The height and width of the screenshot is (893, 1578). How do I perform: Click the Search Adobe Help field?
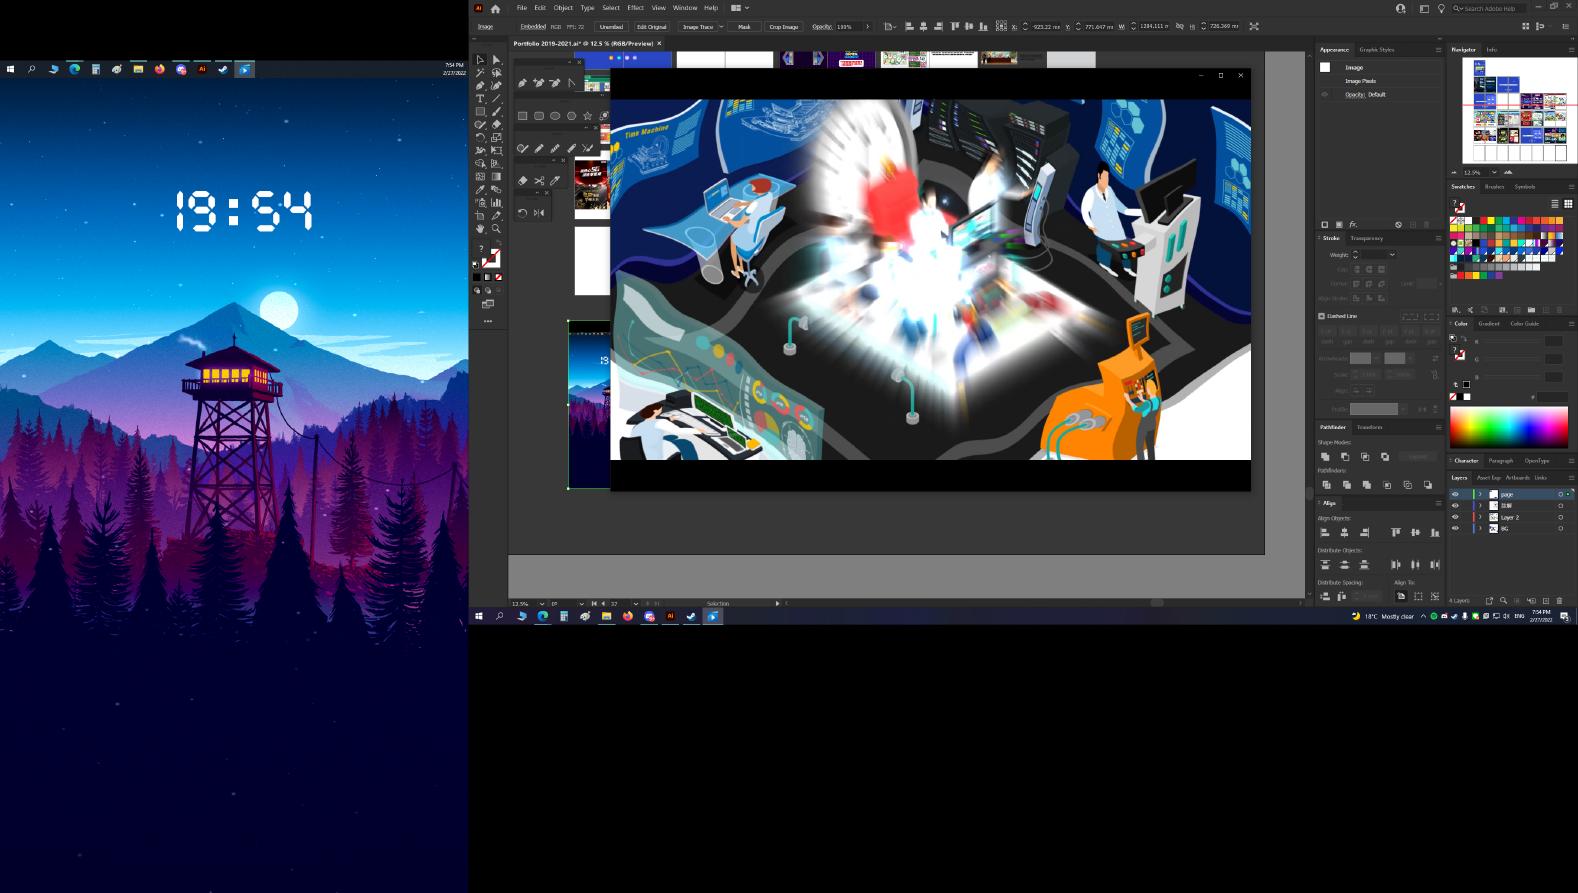coord(1488,8)
